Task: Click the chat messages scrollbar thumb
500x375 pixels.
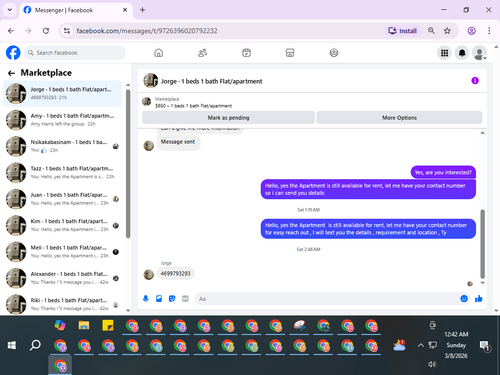Action: click(x=482, y=244)
